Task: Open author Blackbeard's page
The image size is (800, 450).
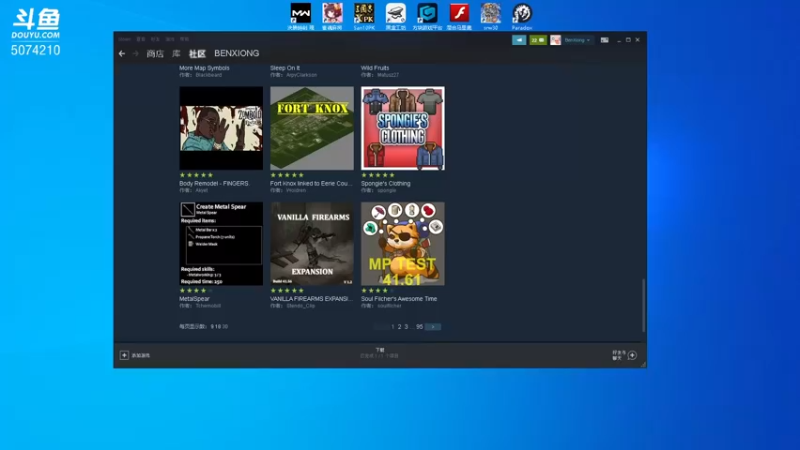Action: point(208,75)
